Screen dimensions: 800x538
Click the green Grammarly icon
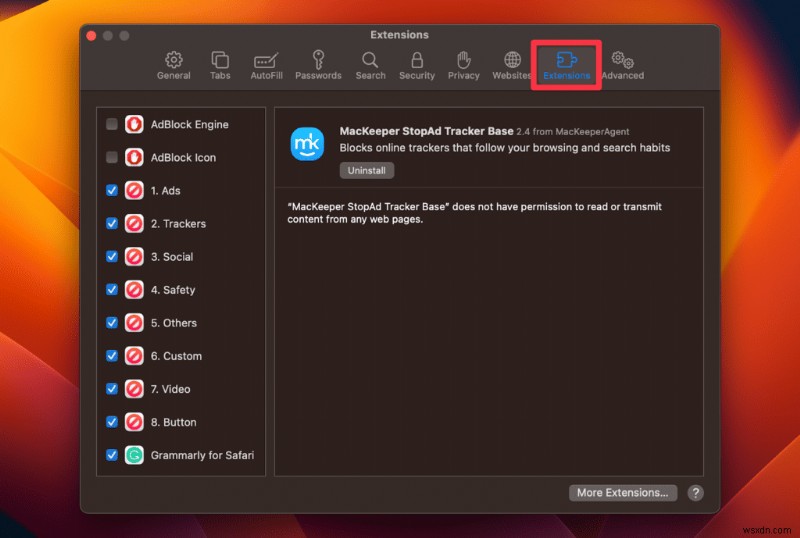click(x=134, y=455)
